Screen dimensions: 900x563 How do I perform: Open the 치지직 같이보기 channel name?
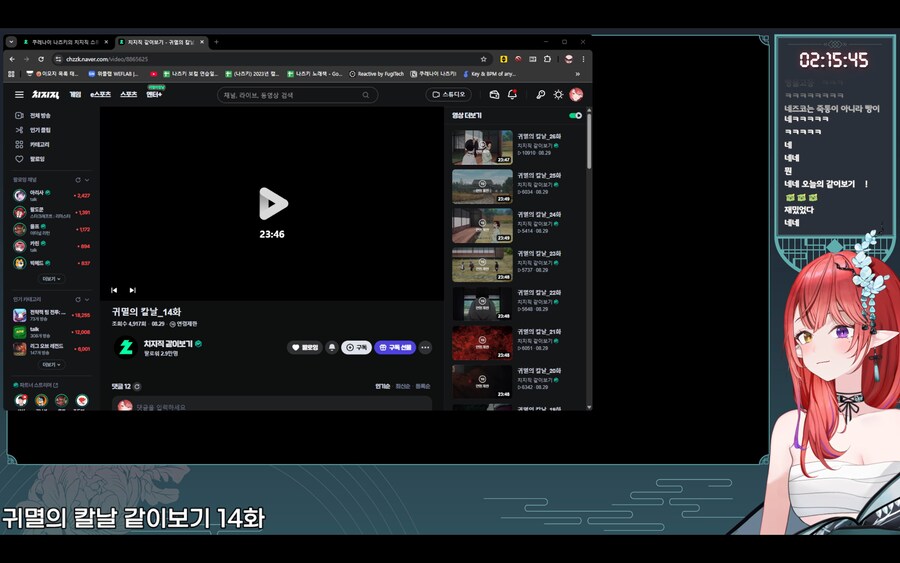pyautogui.click(x=168, y=344)
